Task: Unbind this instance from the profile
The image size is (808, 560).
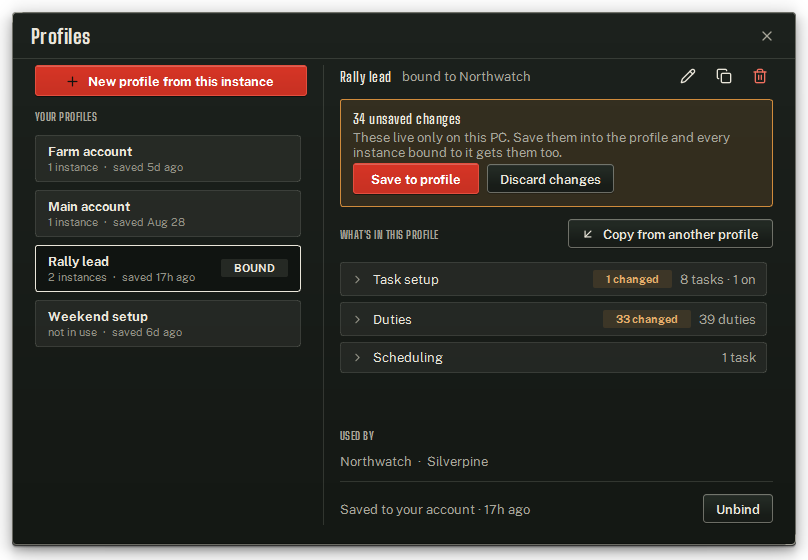Action: point(737,509)
